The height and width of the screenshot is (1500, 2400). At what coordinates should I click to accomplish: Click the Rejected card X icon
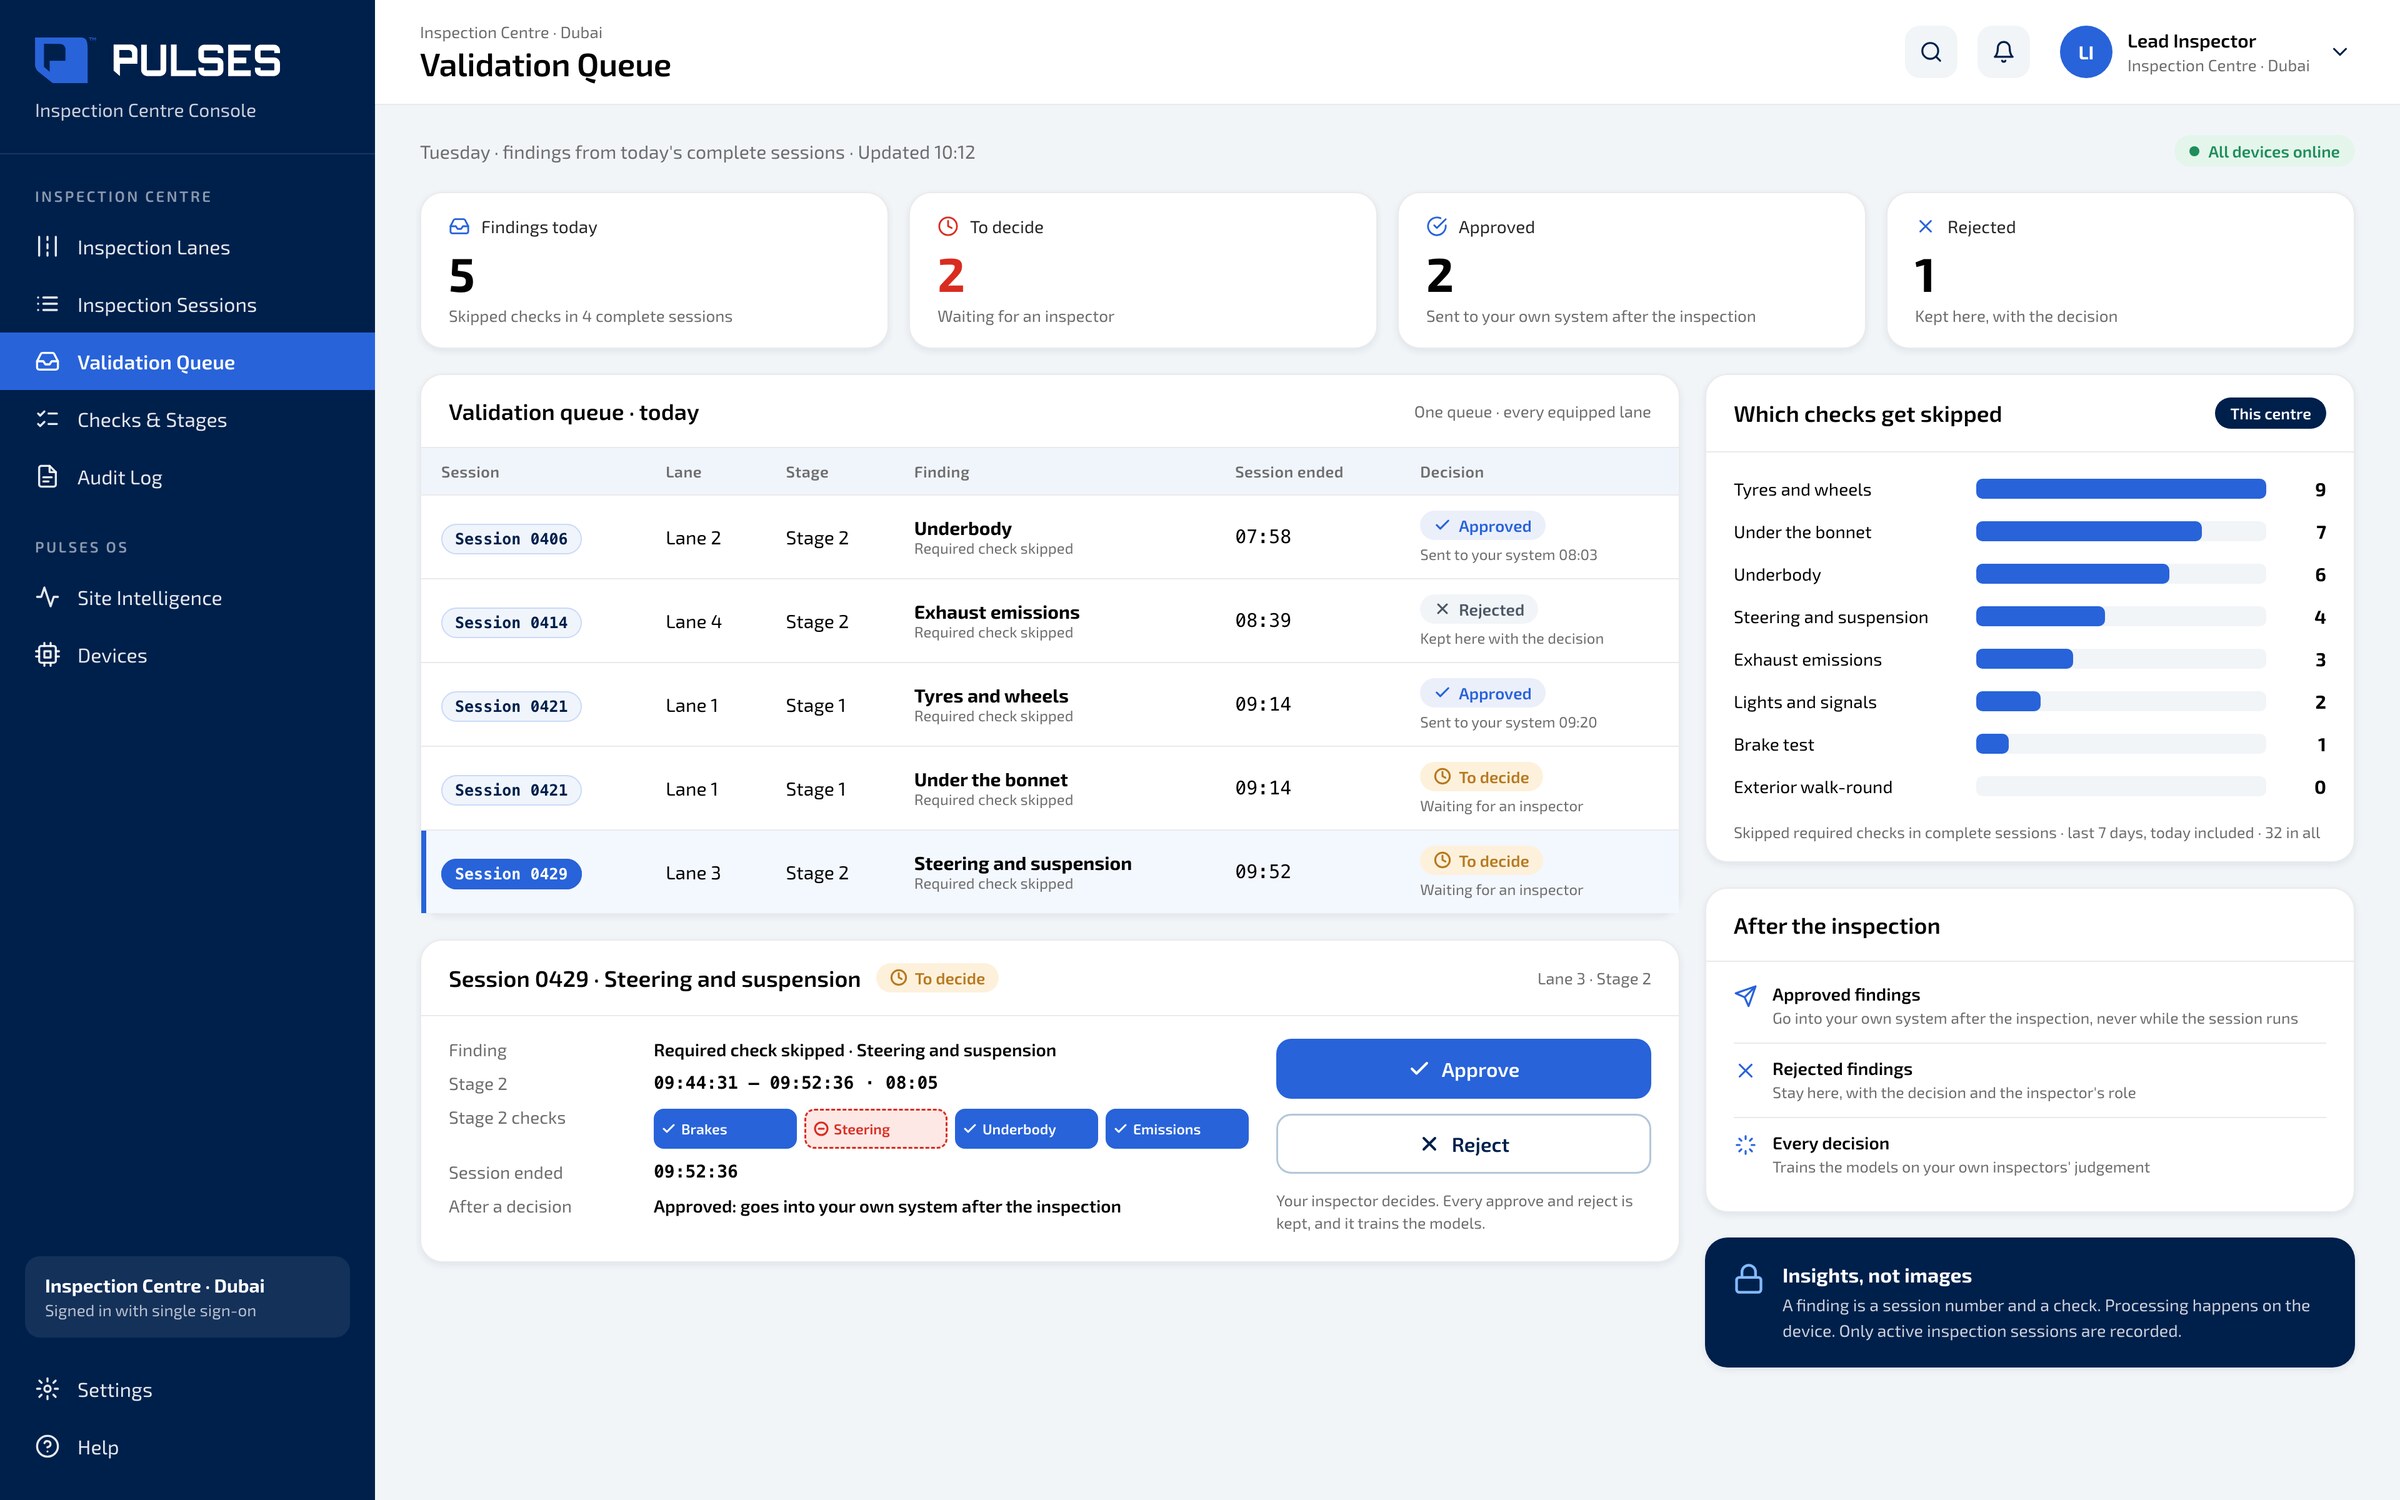point(1925,227)
